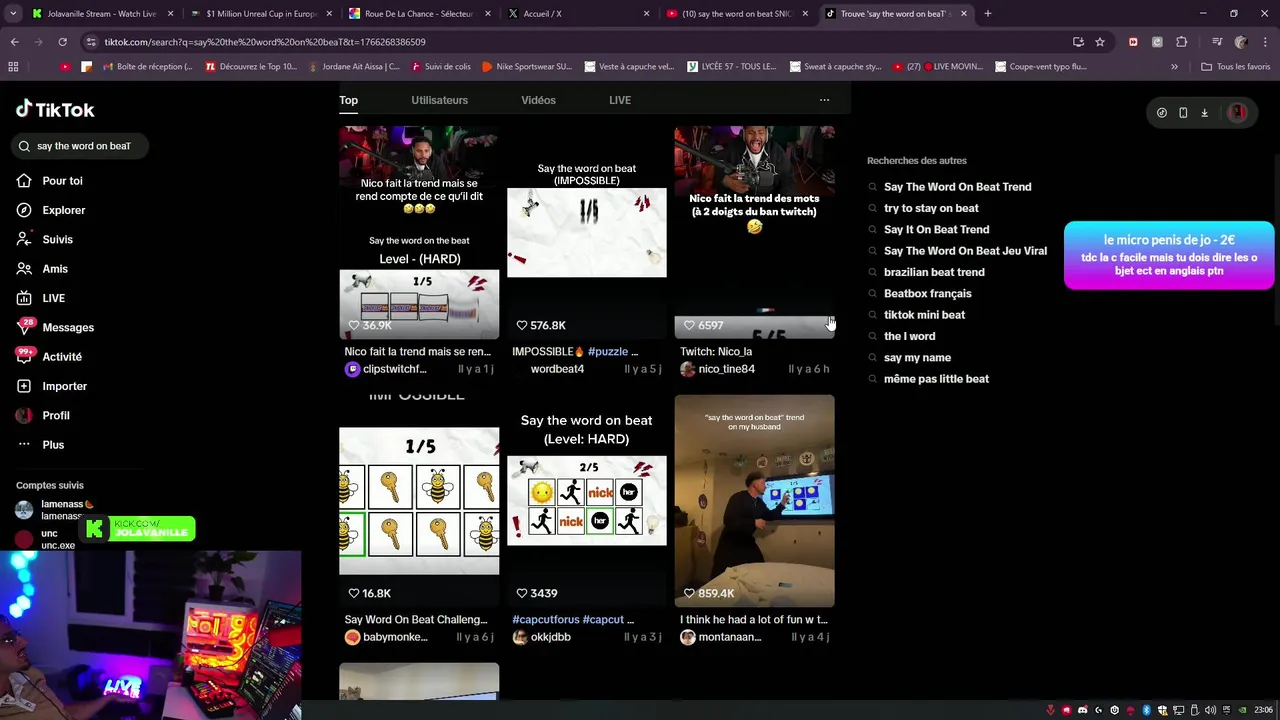This screenshot has height=720, width=1280.
Task: Bookmark this page with star icon
Action: click(x=1100, y=42)
